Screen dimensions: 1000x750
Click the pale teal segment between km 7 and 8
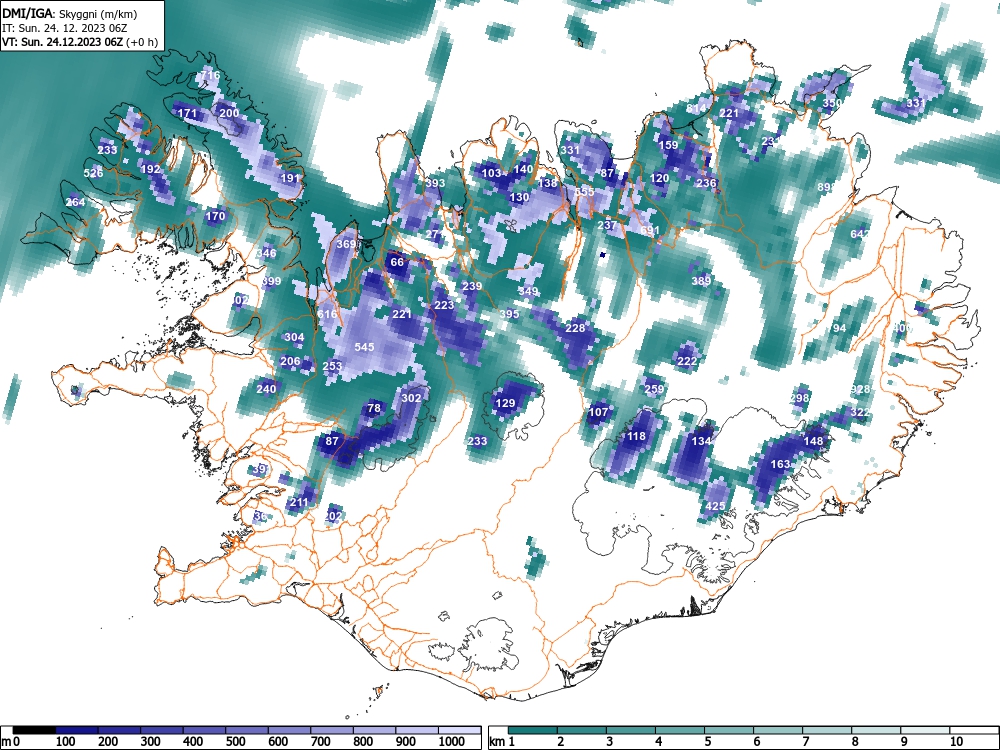(x=827, y=730)
